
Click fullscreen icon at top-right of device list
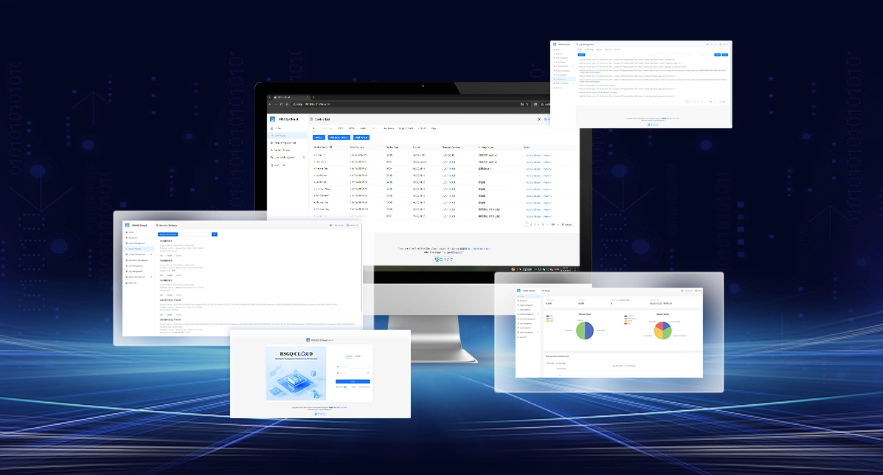pos(540,119)
